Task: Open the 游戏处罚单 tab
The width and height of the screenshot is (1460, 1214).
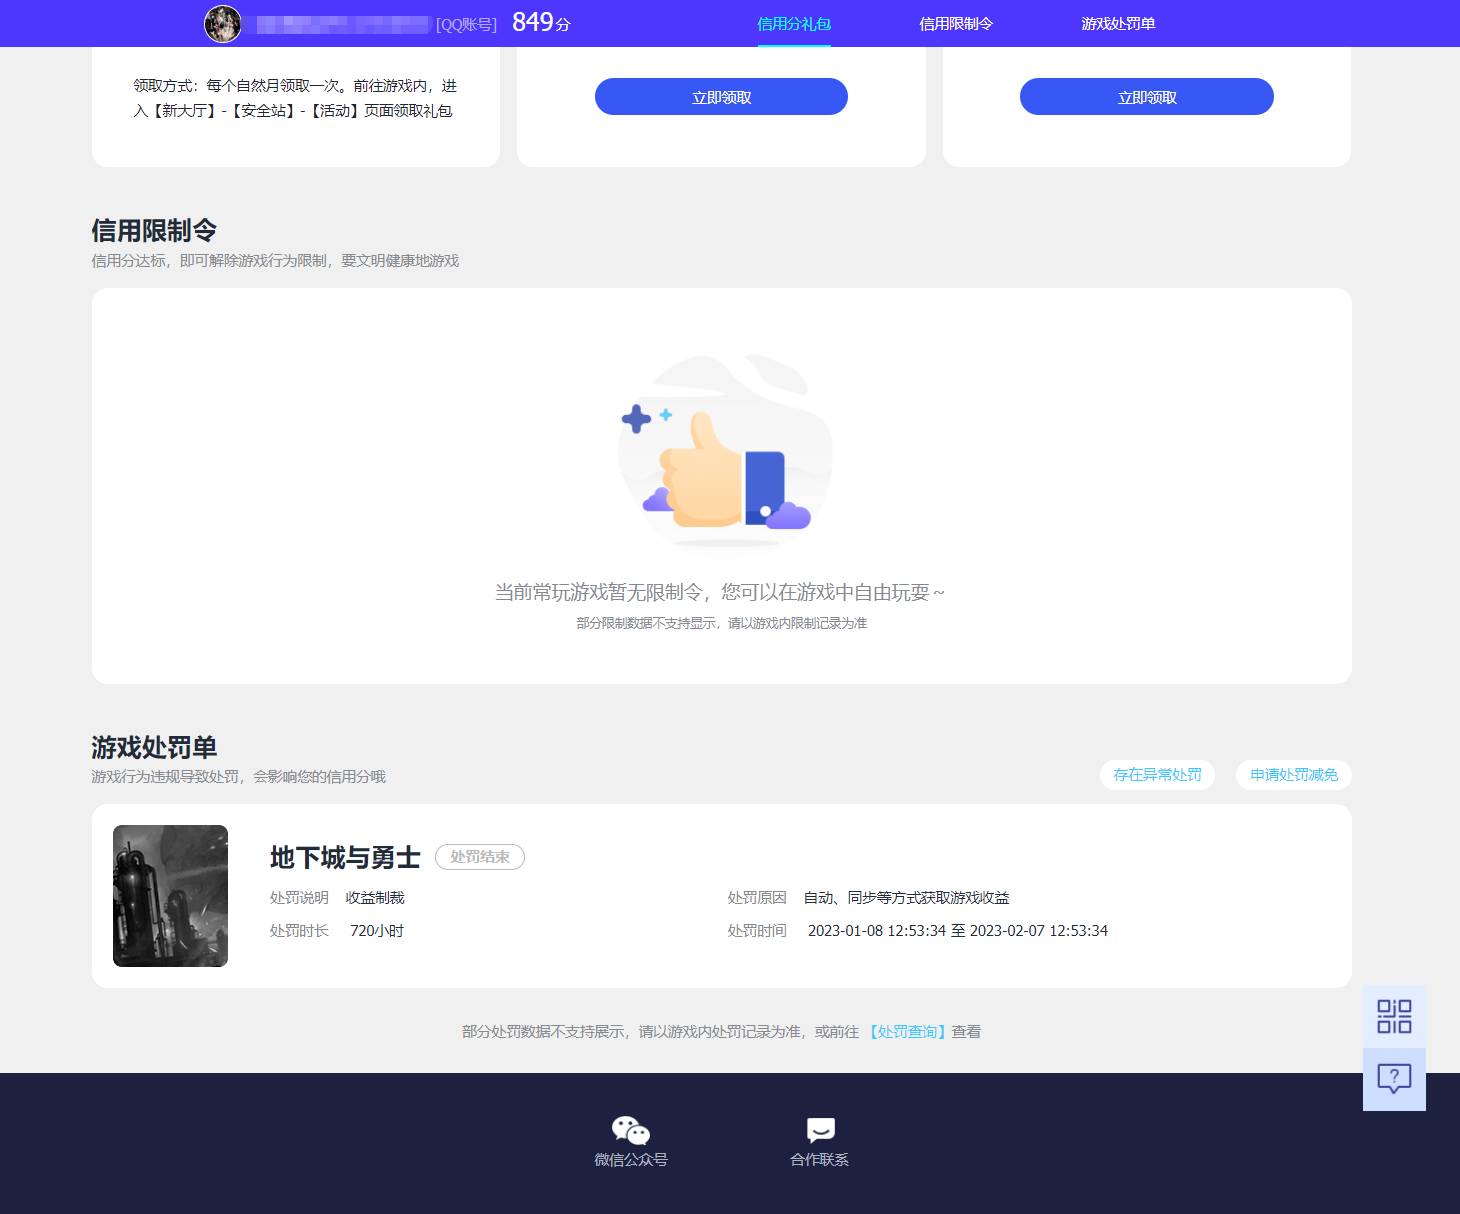Action: [1118, 23]
